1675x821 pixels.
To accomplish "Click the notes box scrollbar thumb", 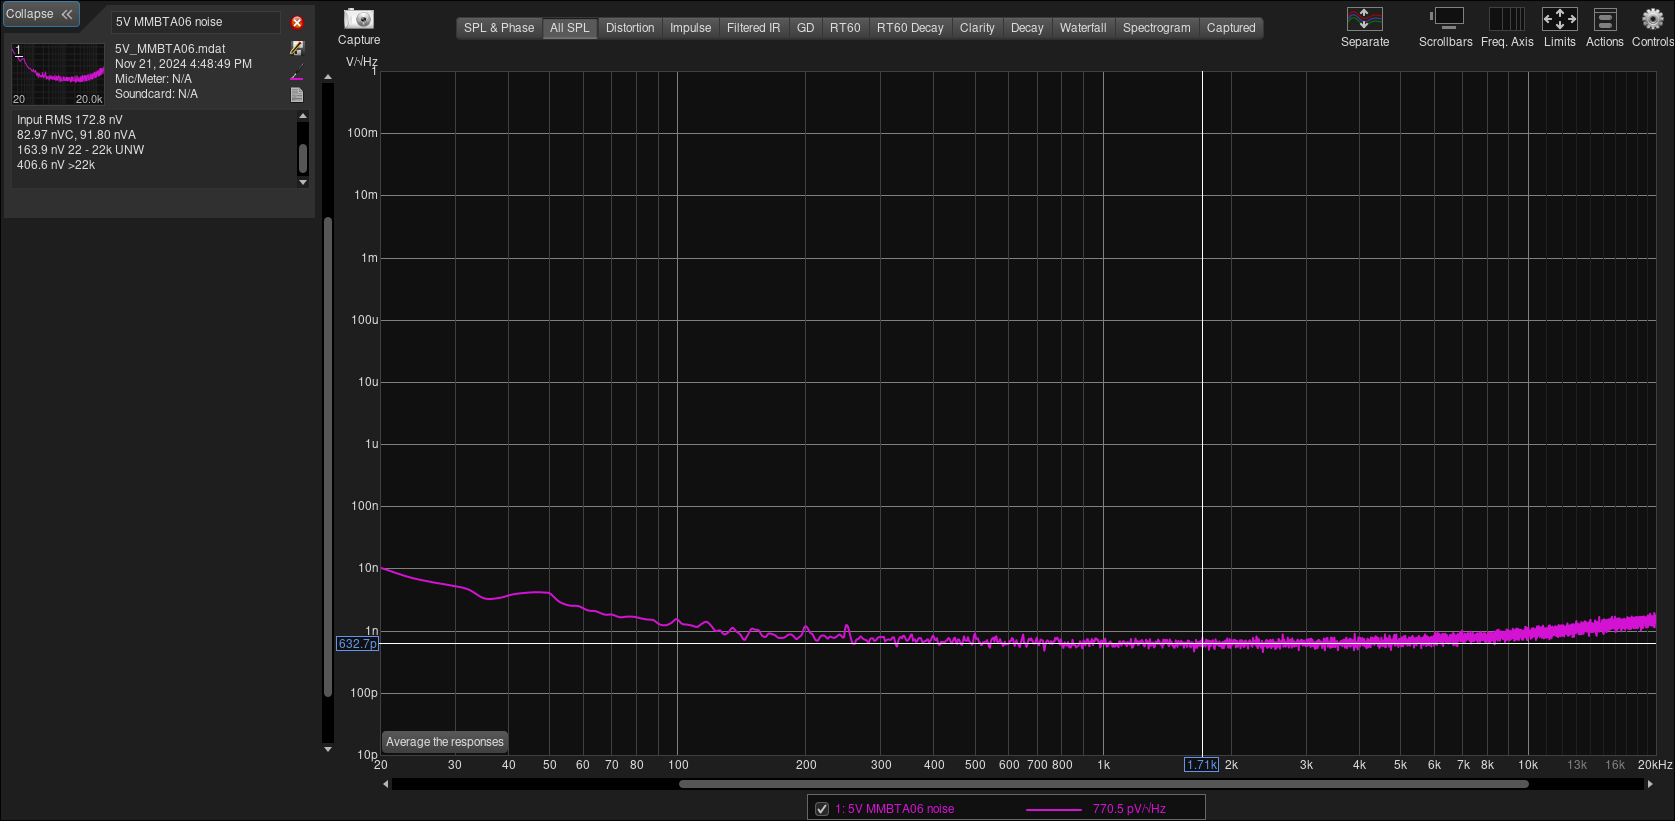I will click(x=303, y=157).
